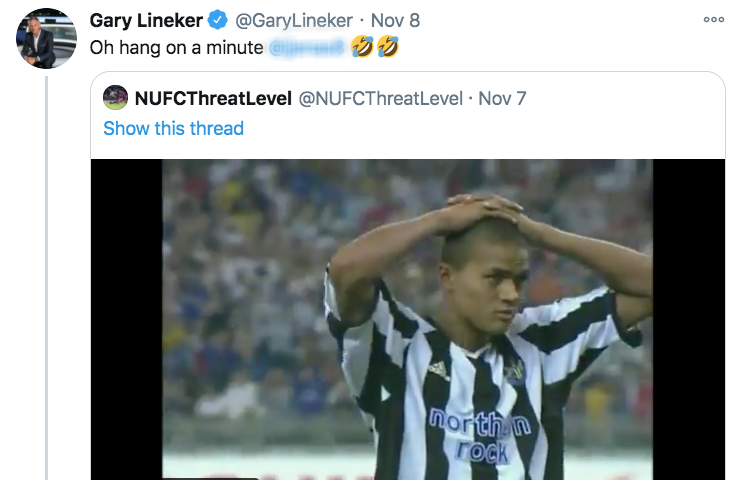Click the "Oh hang on a minute" text
Image resolution: width=733 pixels, height=480 pixels.
pos(176,47)
